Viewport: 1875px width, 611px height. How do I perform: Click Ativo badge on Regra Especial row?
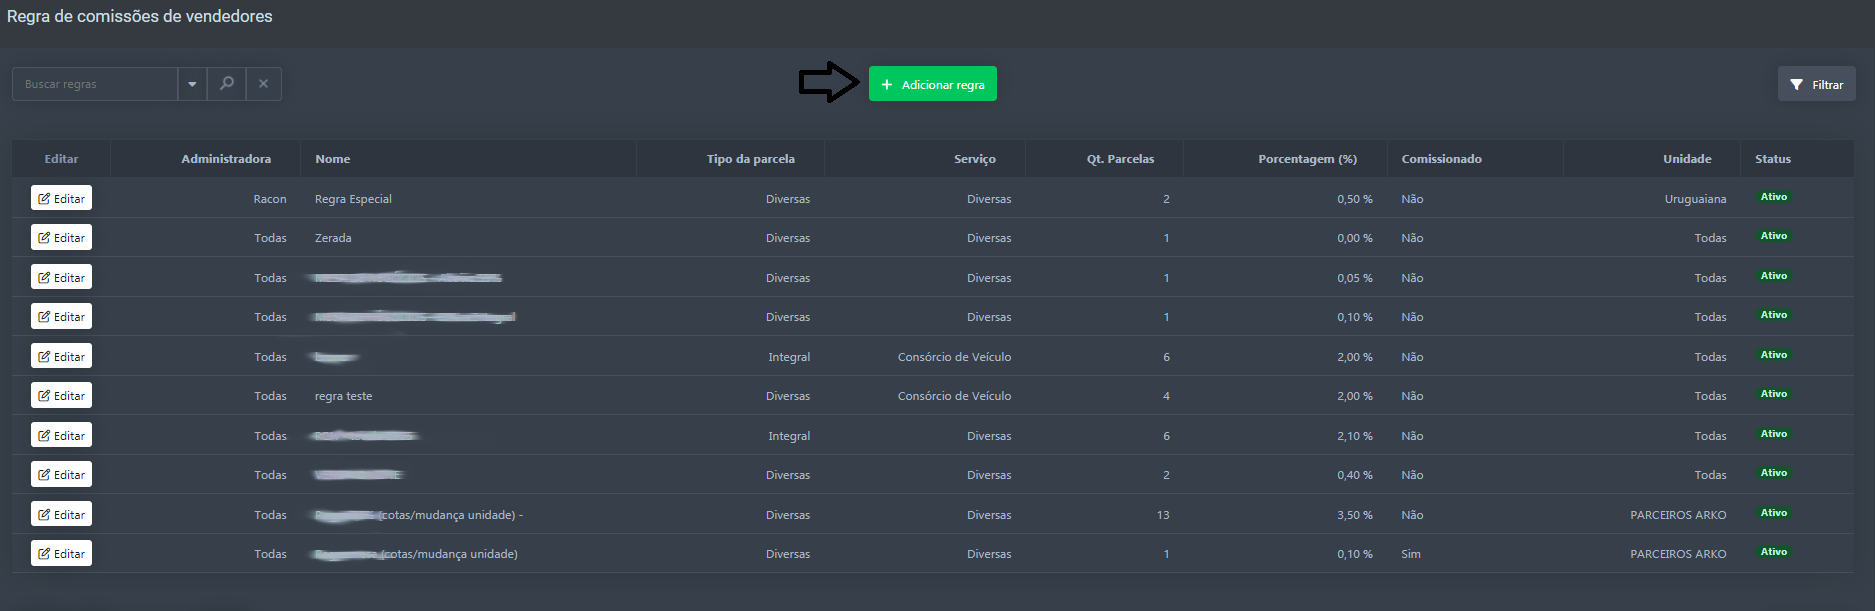pyautogui.click(x=1773, y=197)
